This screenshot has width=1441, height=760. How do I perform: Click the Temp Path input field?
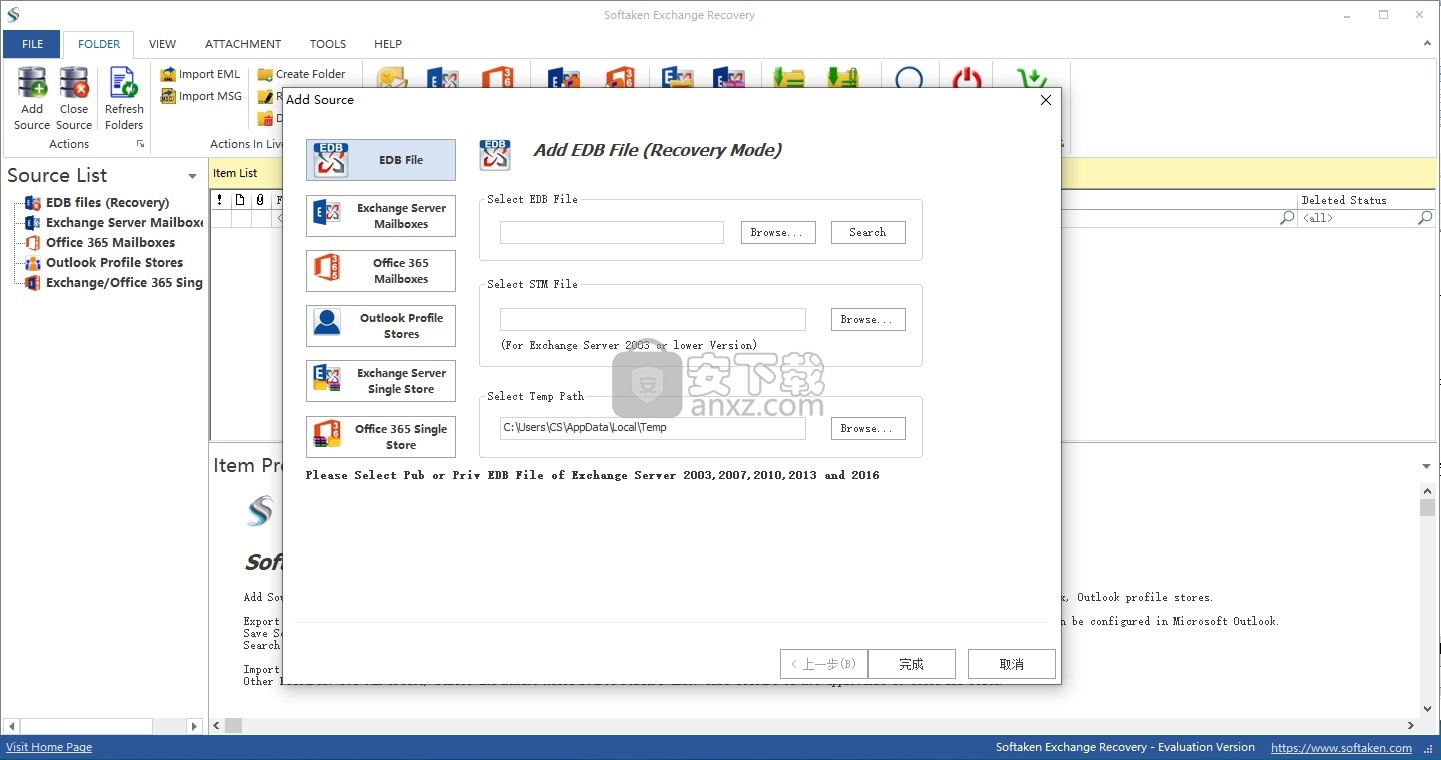tap(653, 428)
